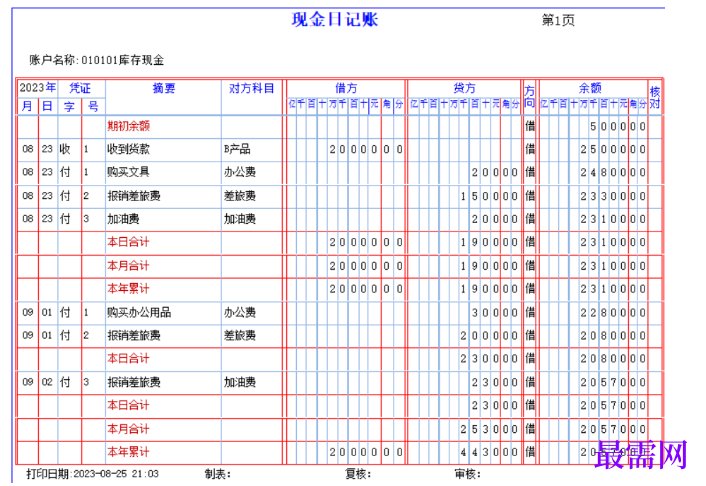Click the voucher word 收 in first entry
Image resolution: width=706 pixels, height=486 pixels.
point(65,149)
